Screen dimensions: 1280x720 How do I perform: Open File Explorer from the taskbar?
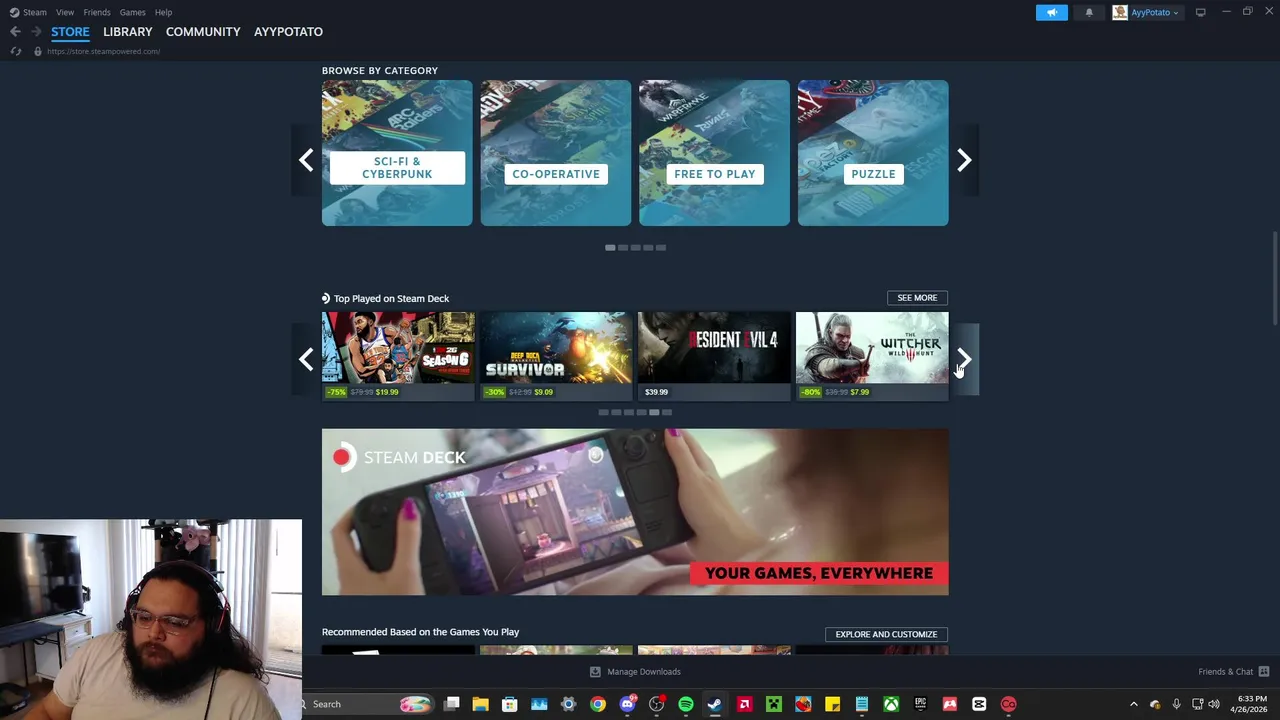click(x=480, y=704)
